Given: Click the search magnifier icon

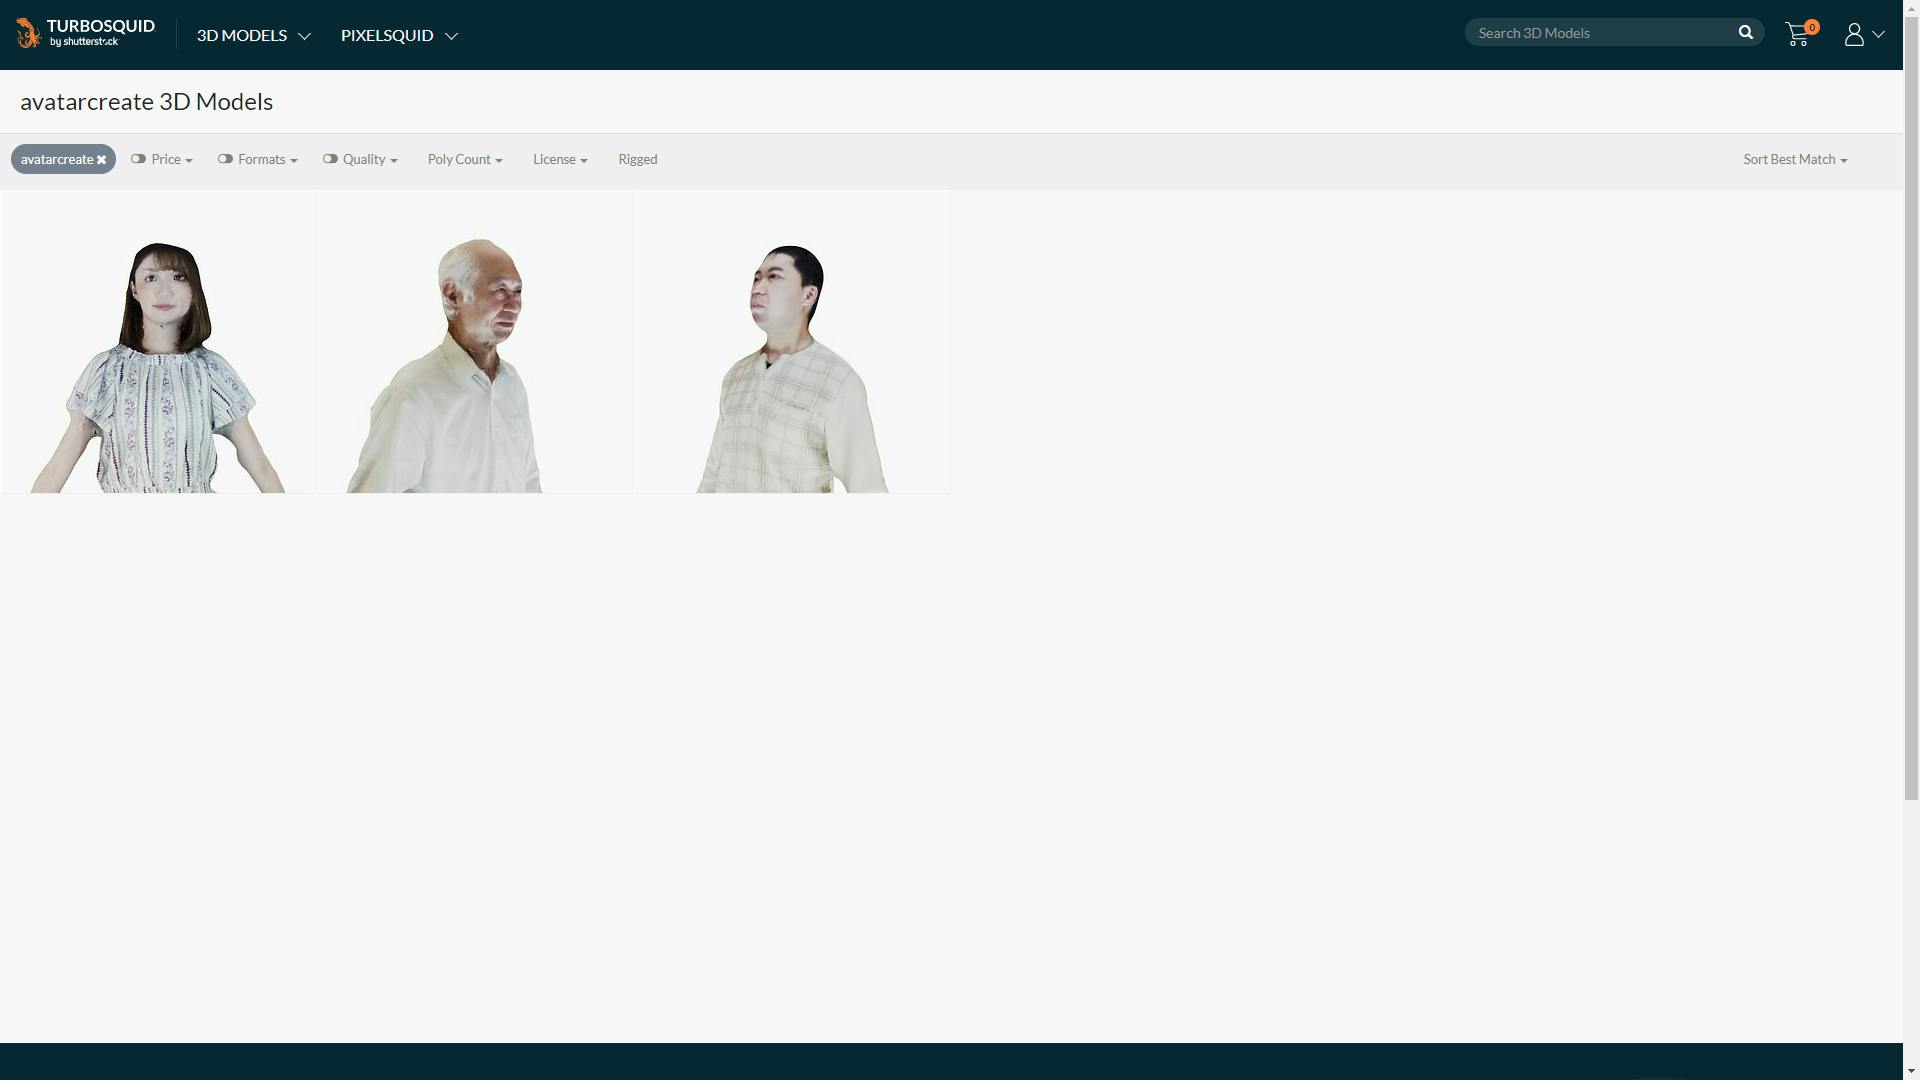Looking at the screenshot, I should click(1746, 33).
